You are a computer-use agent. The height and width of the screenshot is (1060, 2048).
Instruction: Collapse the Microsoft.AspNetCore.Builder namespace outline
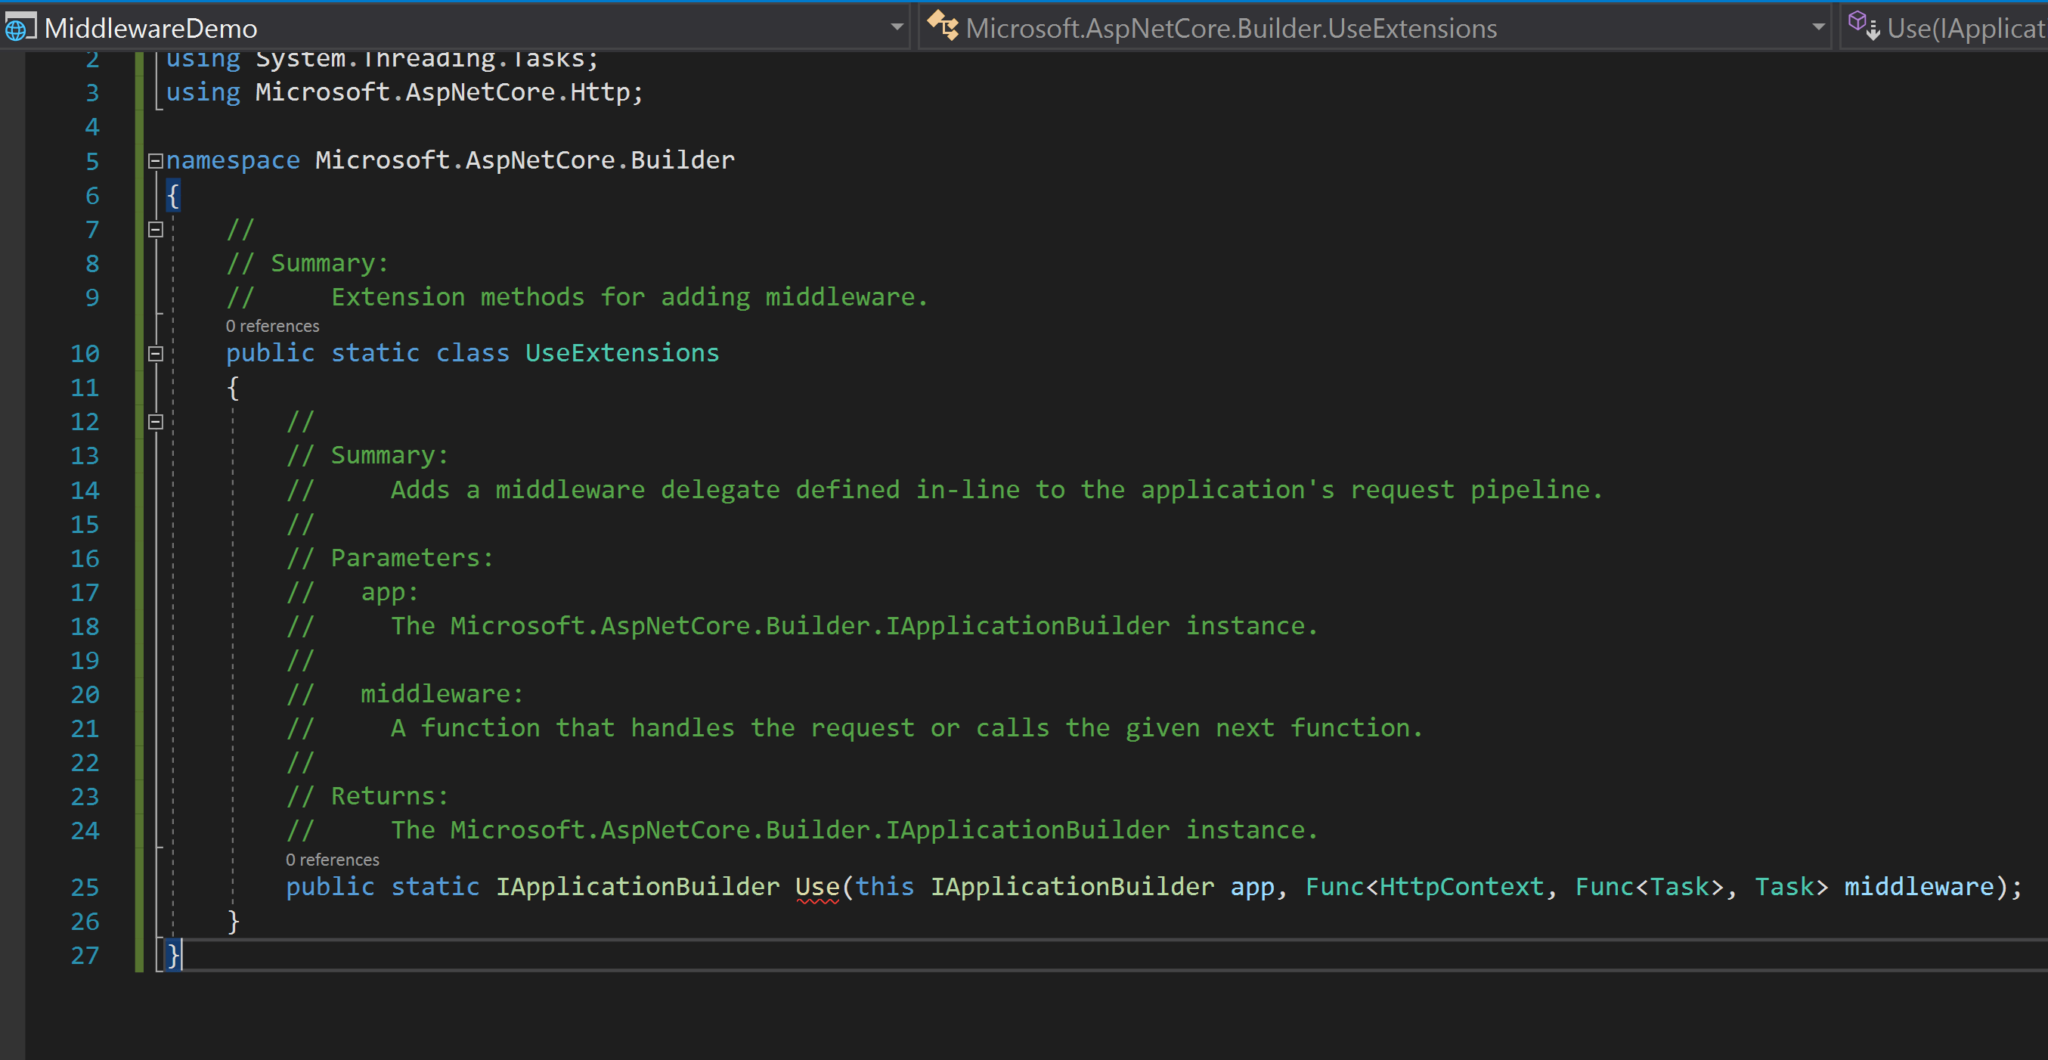click(x=154, y=160)
